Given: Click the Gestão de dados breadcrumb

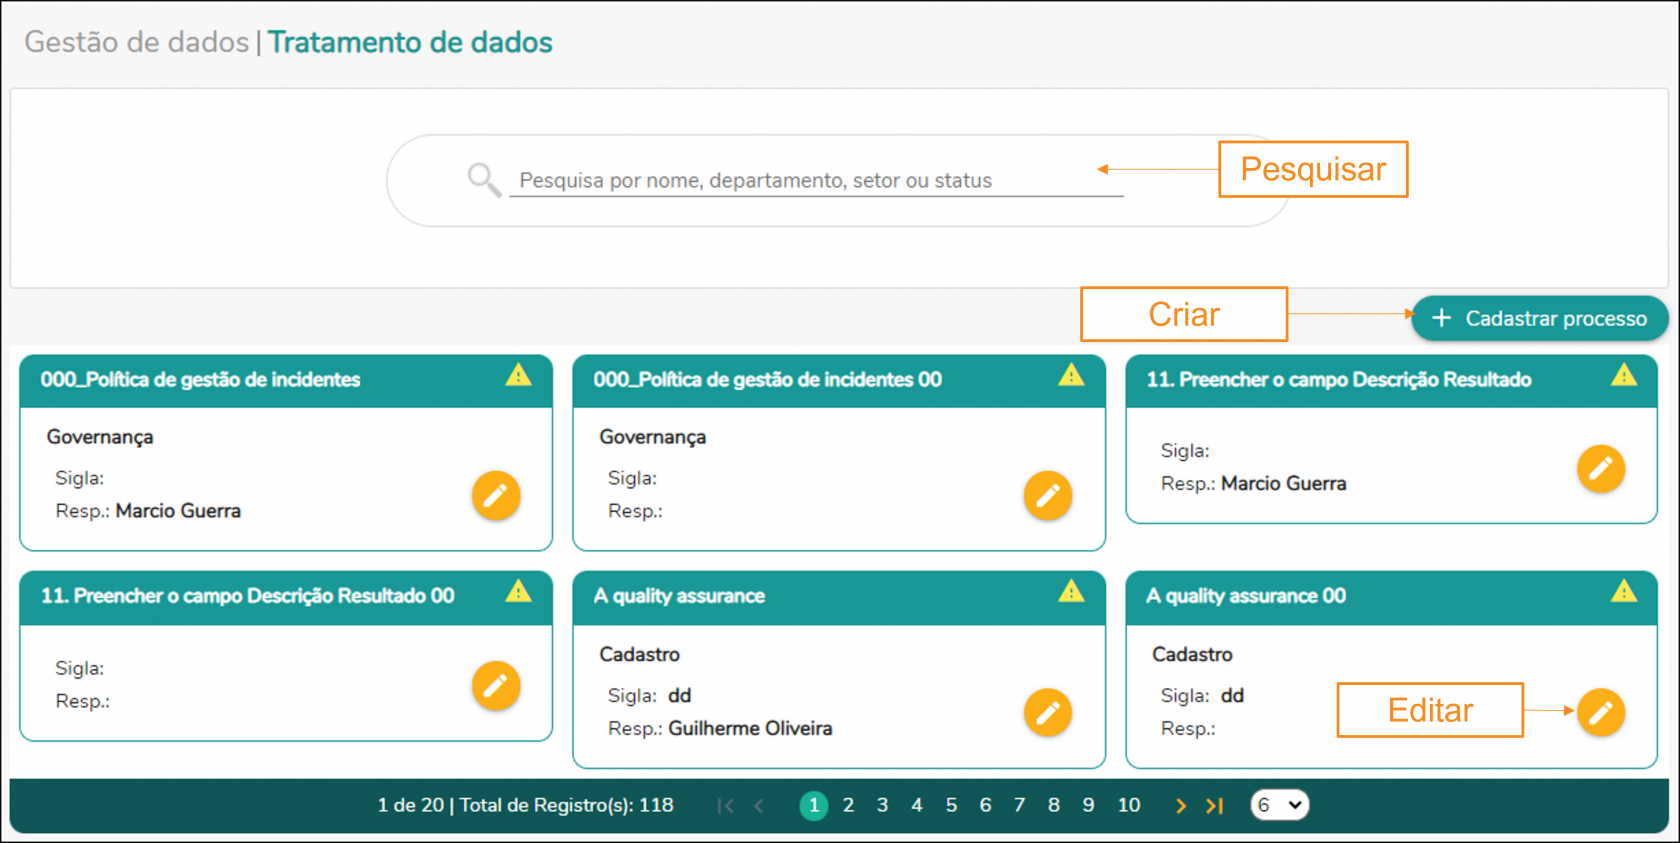Looking at the screenshot, I should [x=137, y=42].
